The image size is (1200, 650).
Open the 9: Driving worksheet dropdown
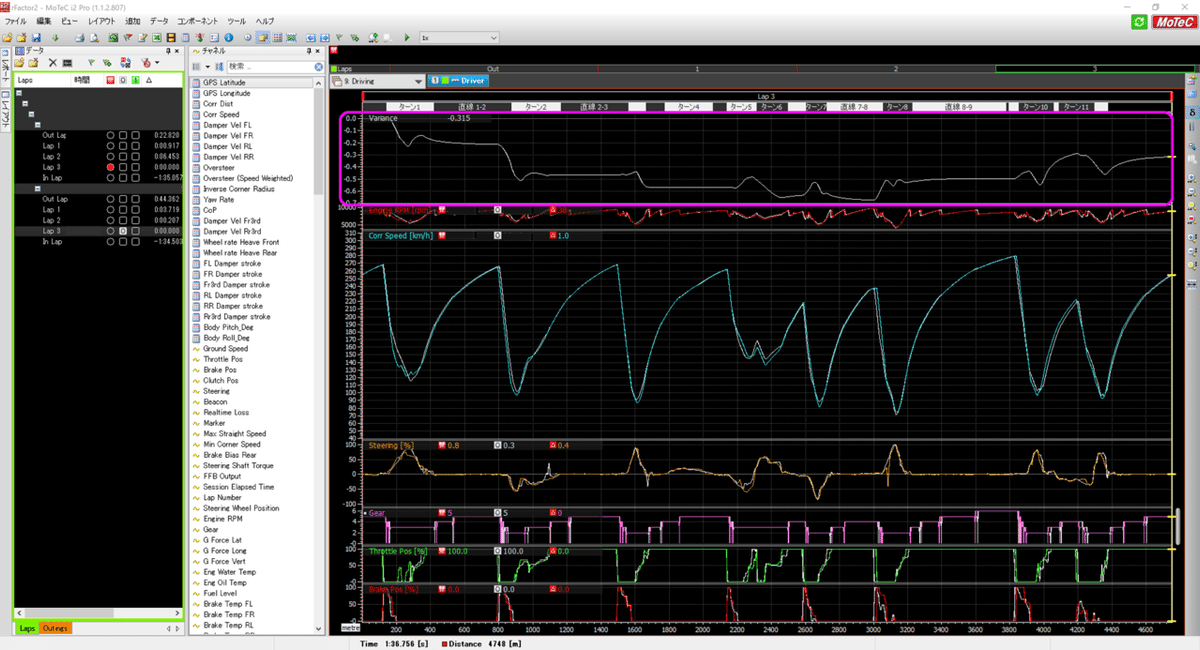click(x=417, y=81)
